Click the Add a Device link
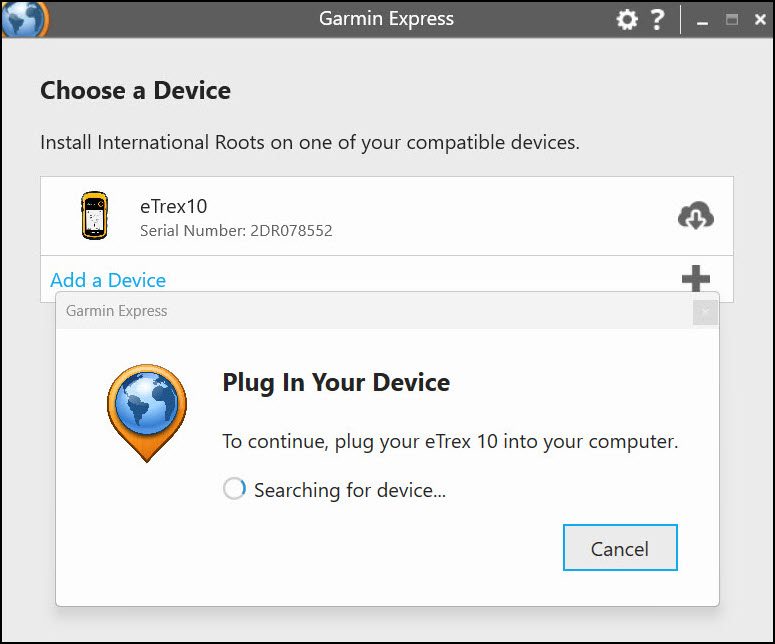 click(x=108, y=280)
